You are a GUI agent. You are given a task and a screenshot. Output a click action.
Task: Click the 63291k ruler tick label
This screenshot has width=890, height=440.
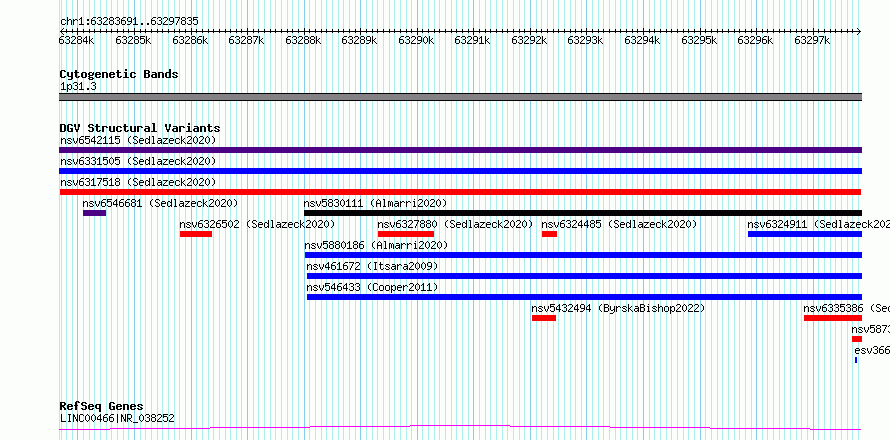(473, 40)
